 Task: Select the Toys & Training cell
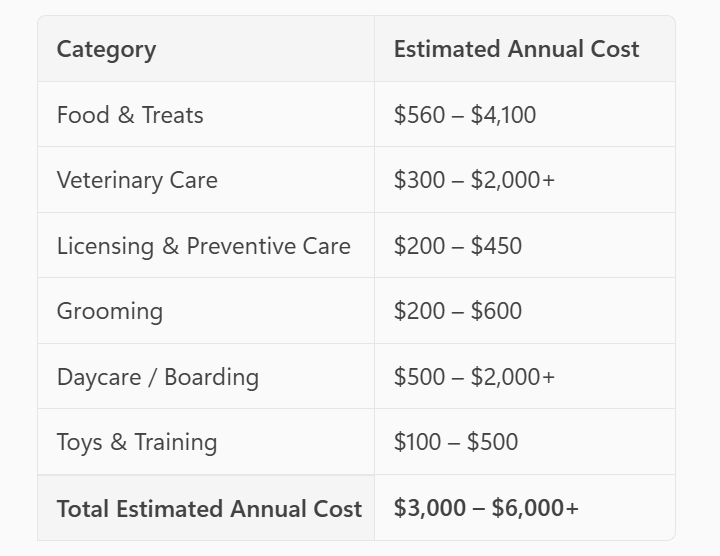tap(137, 443)
